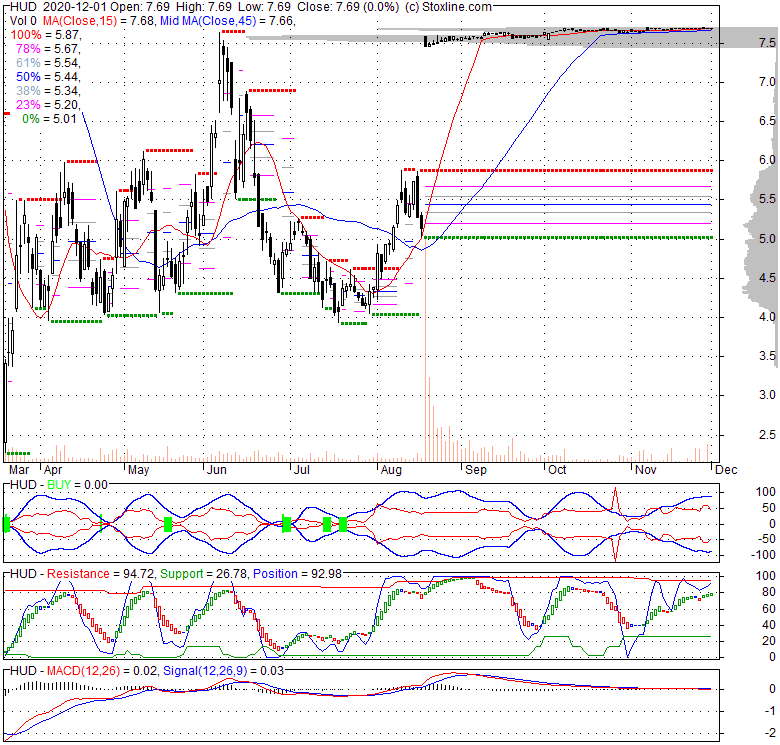Click the Mar label on time axis
Screen dimensions: 780x745
click(x=19, y=470)
